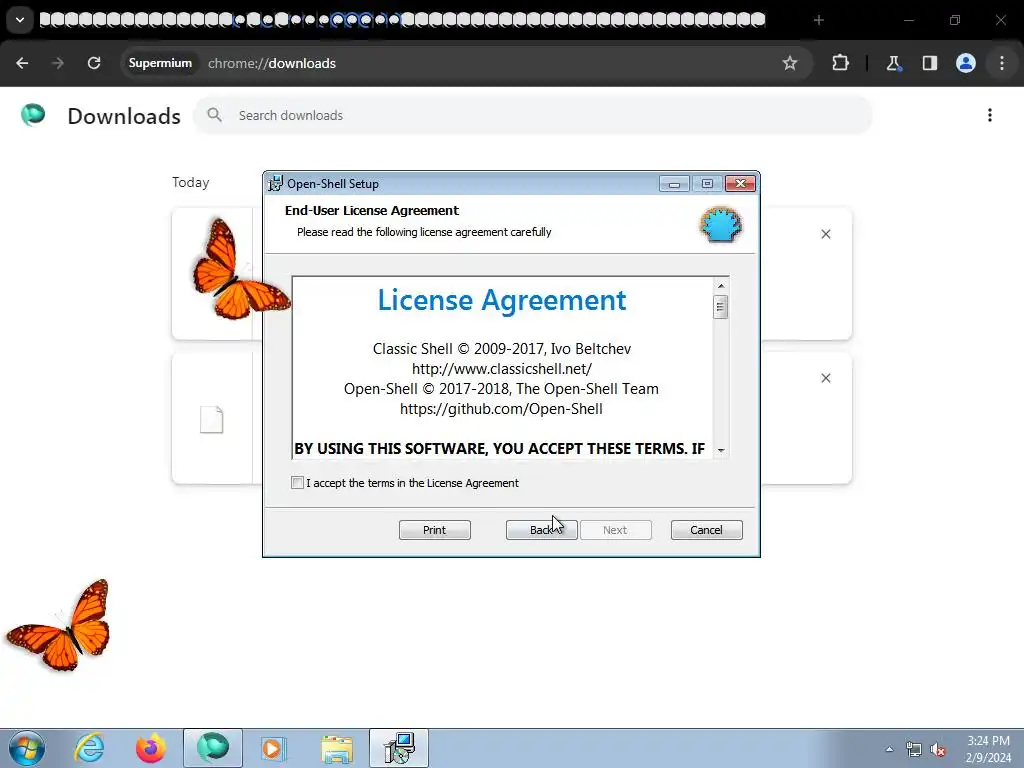The image size is (1024, 768).
Task: Click the license scrollbar thumb
Action: point(720,307)
